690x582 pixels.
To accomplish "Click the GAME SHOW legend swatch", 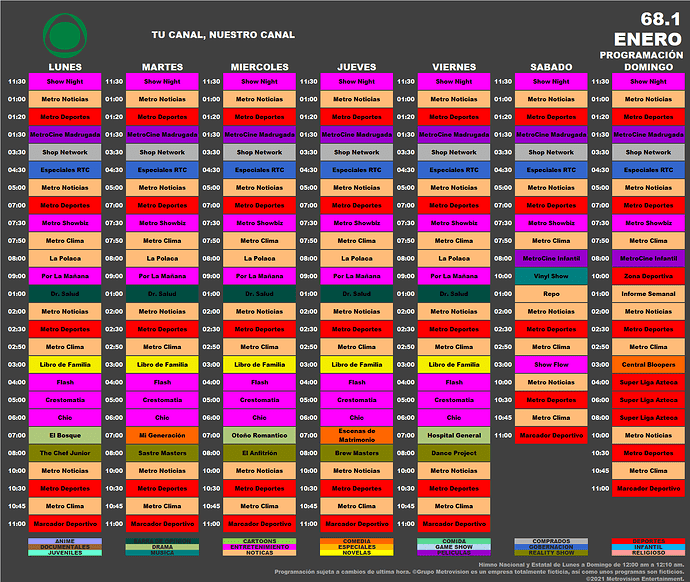I will pyautogui.click(x=454, y=547).
